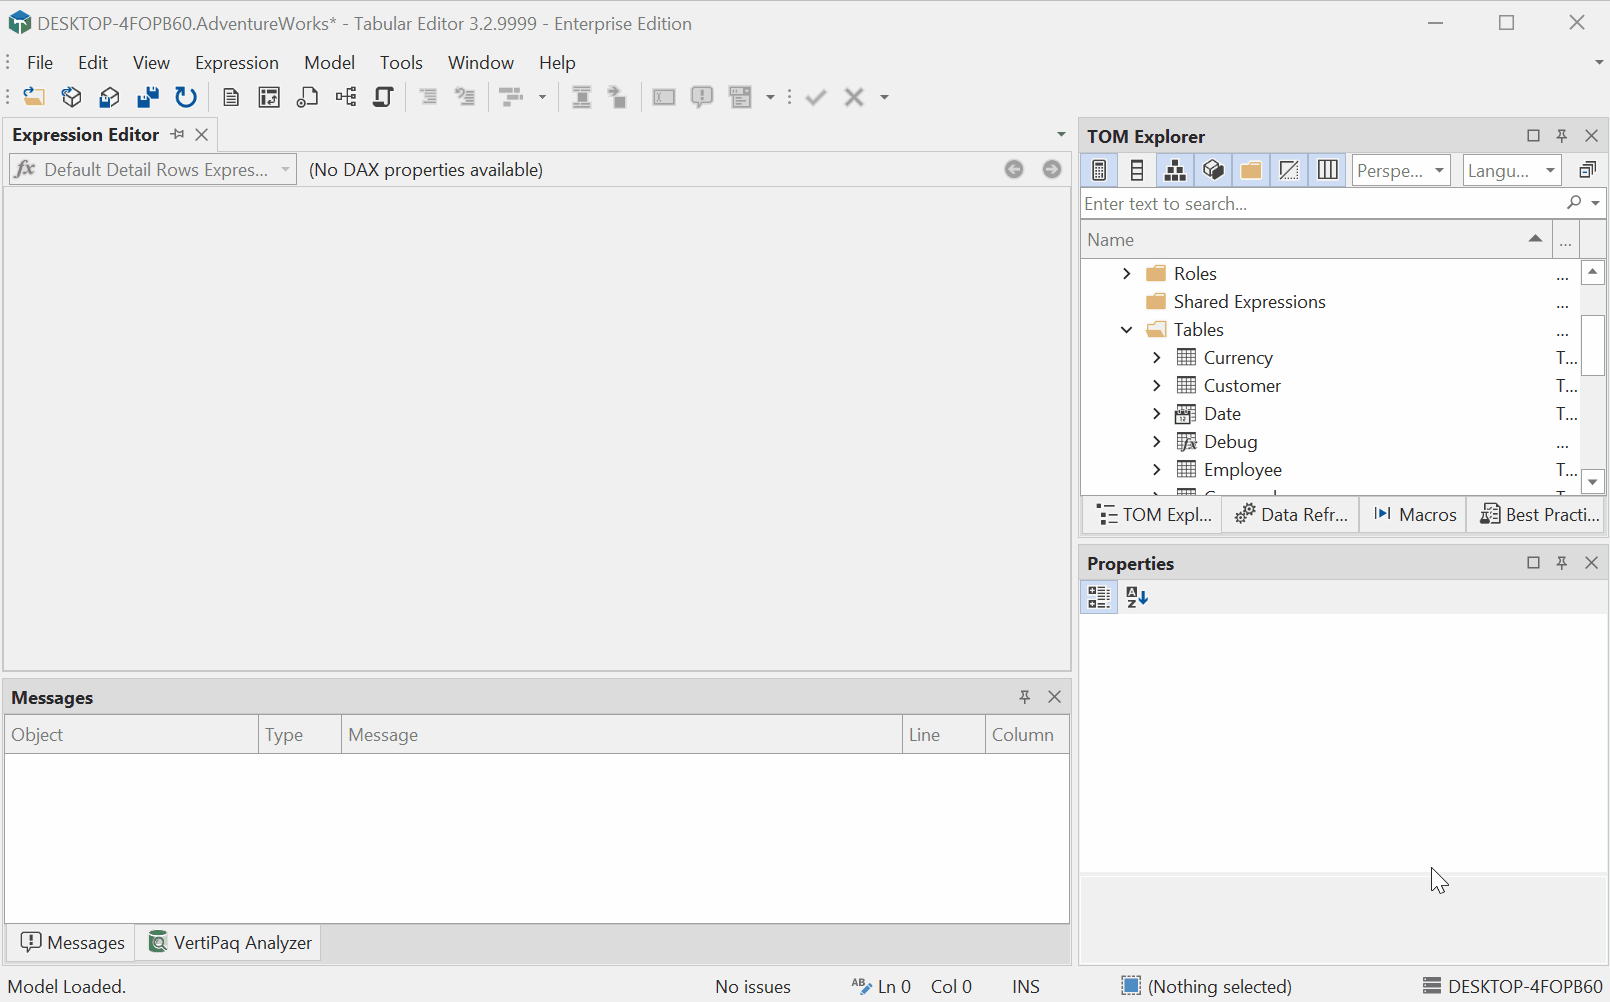
Task: Click the New DAX query document icon
Action: point(231,97)
